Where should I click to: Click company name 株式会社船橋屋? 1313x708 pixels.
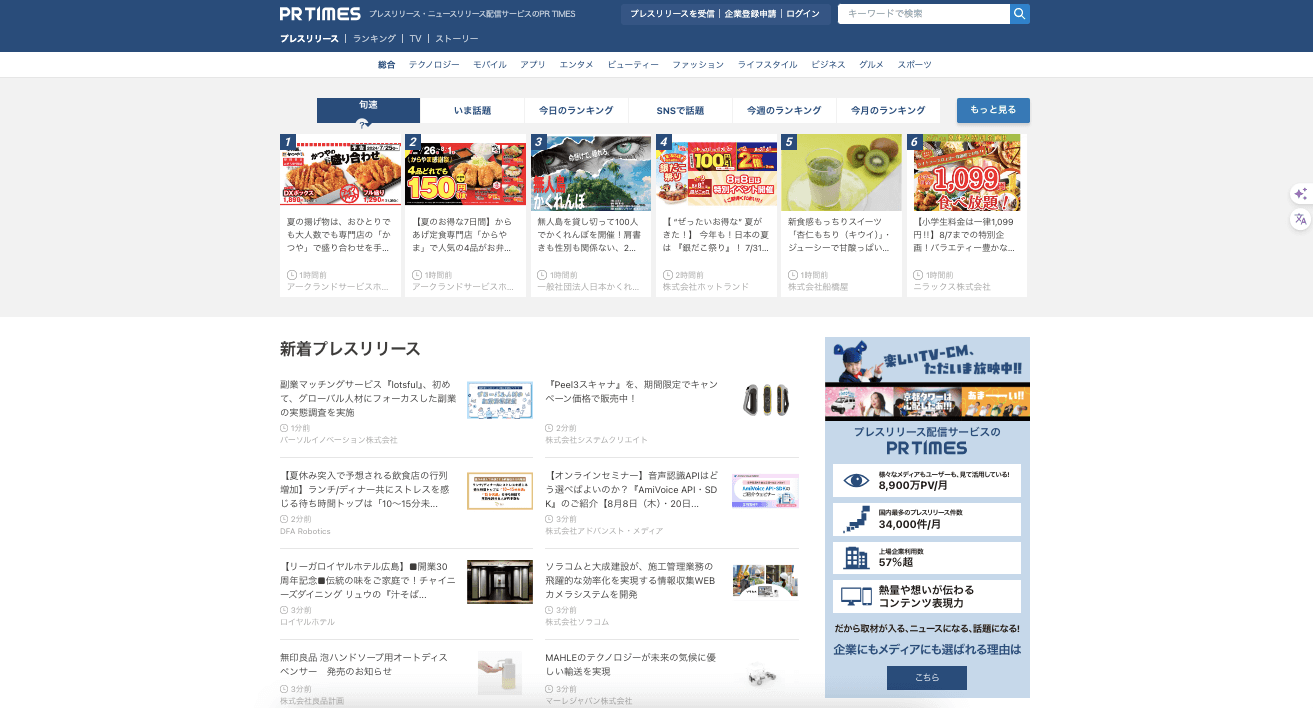point(818,287)
